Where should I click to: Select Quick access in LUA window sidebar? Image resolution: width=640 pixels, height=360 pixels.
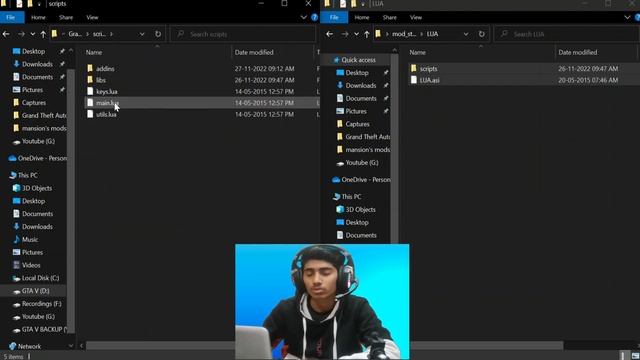click(x=358, y=60)
